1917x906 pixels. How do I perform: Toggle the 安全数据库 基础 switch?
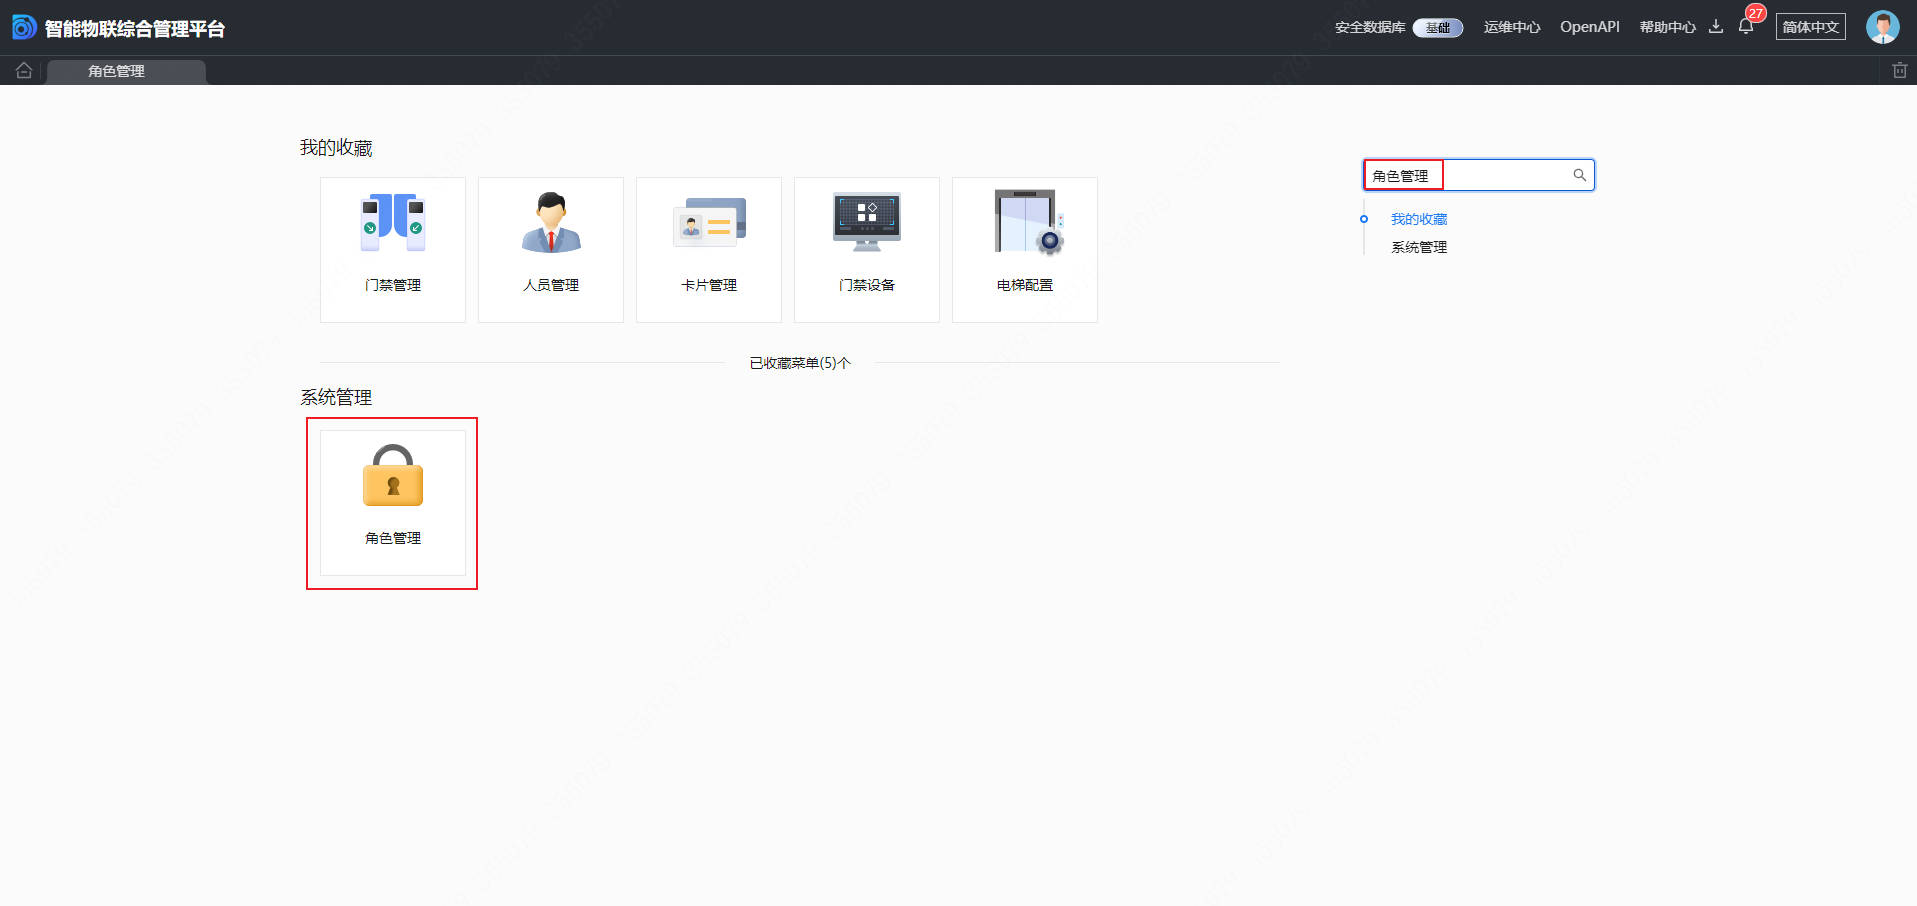1437,28
